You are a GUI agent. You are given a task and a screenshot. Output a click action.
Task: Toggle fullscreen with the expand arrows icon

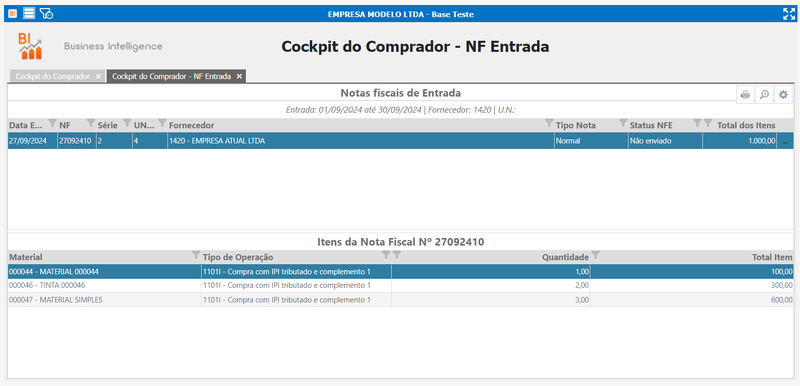[x=789, y=14]
